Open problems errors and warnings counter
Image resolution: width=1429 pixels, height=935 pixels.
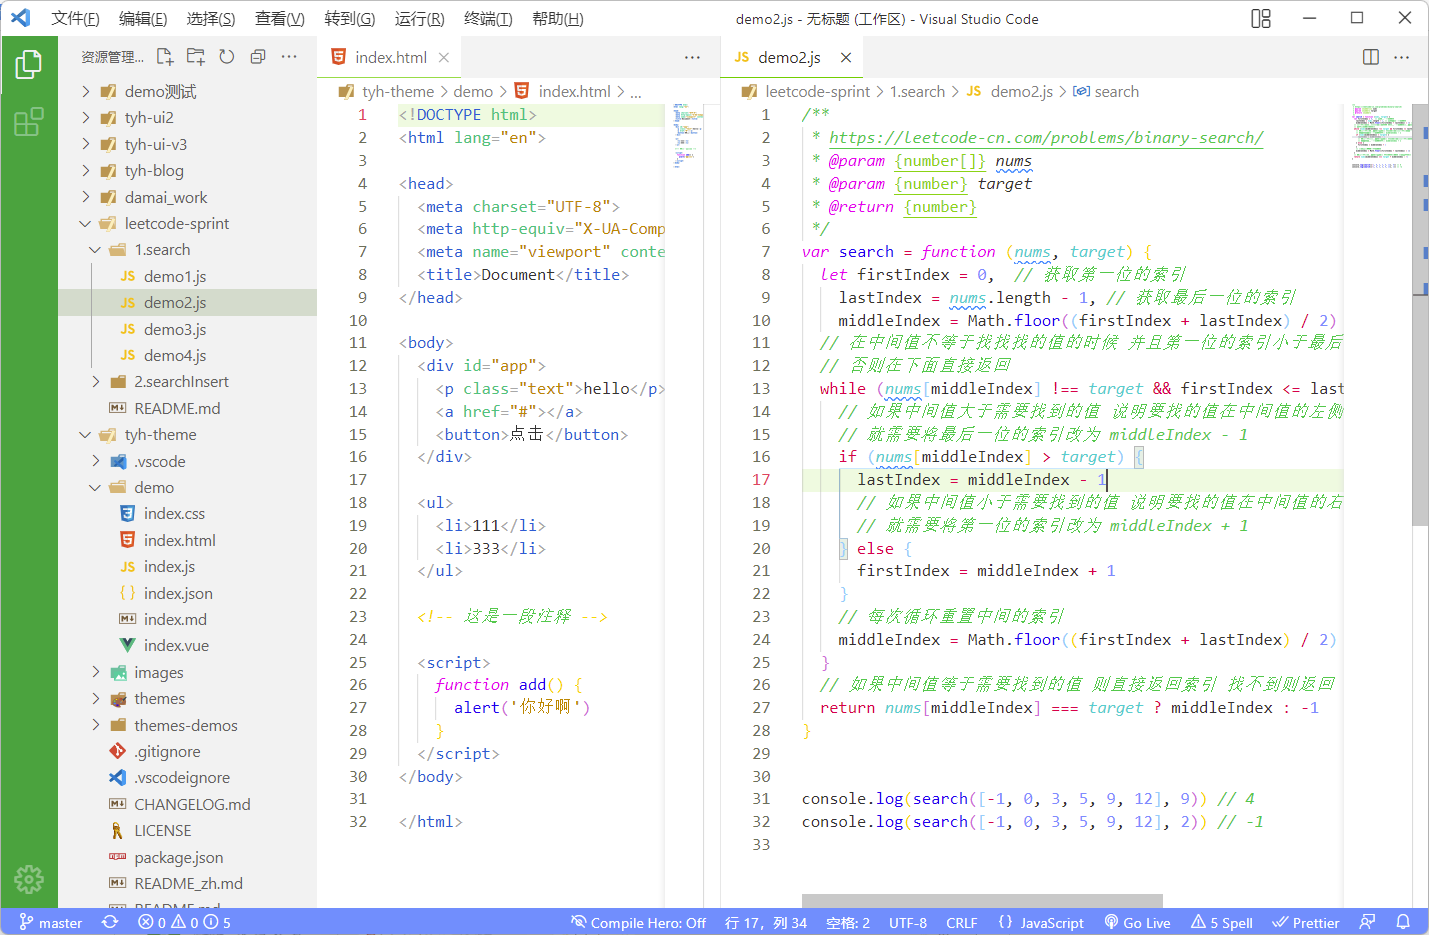184,922
